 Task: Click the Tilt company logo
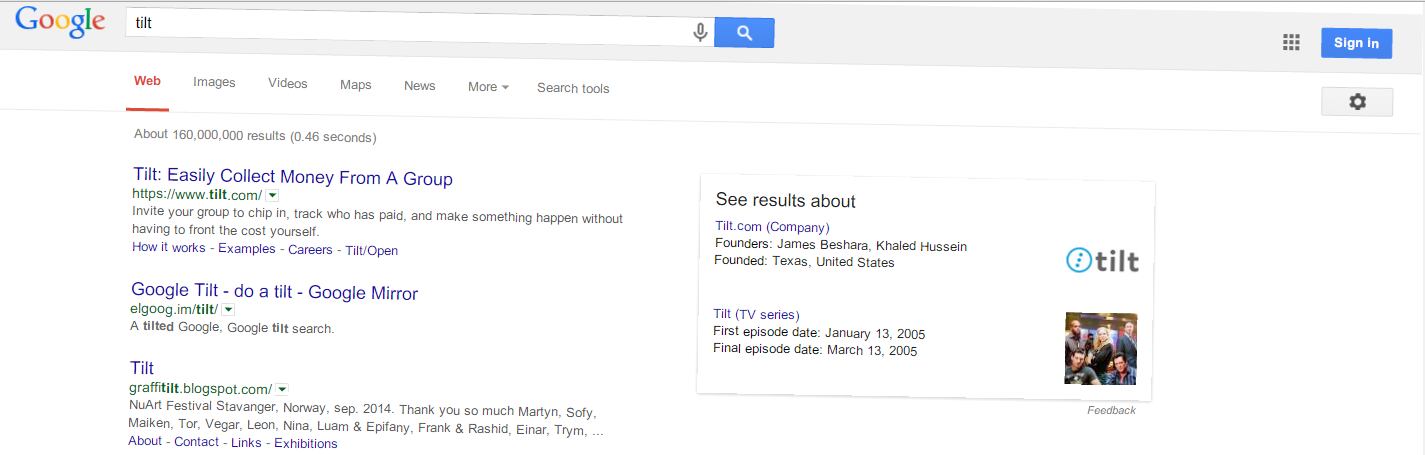pos(1102,261)
